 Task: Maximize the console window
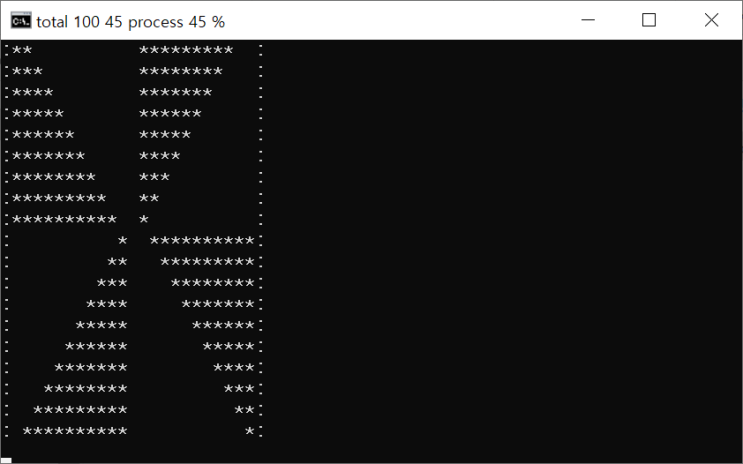click(x=649, y=20)
